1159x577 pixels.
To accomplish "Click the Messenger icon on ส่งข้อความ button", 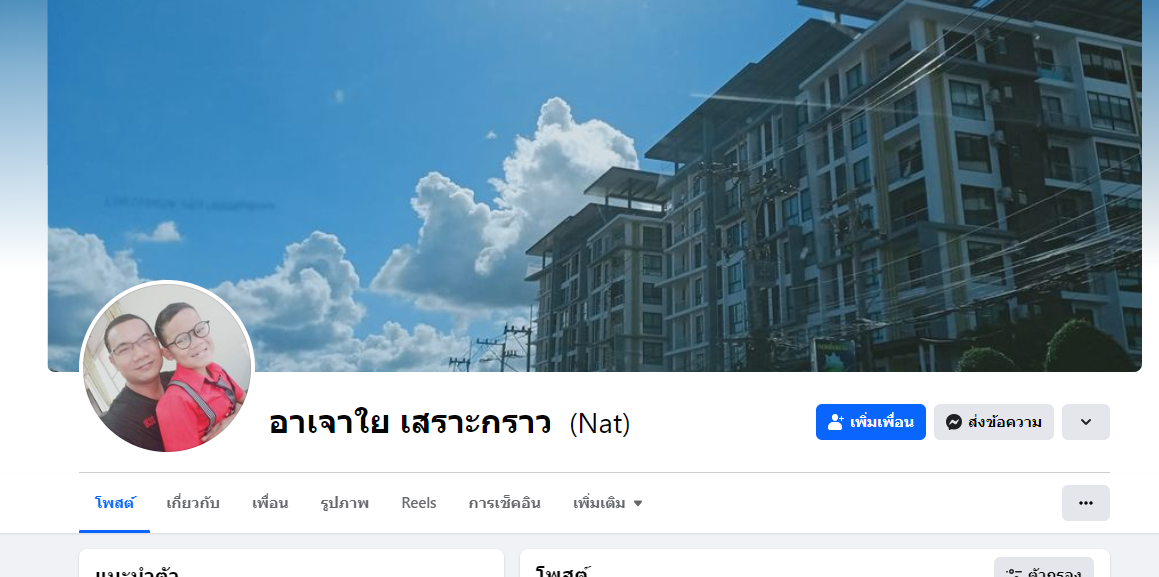I will tap(954, 422).
